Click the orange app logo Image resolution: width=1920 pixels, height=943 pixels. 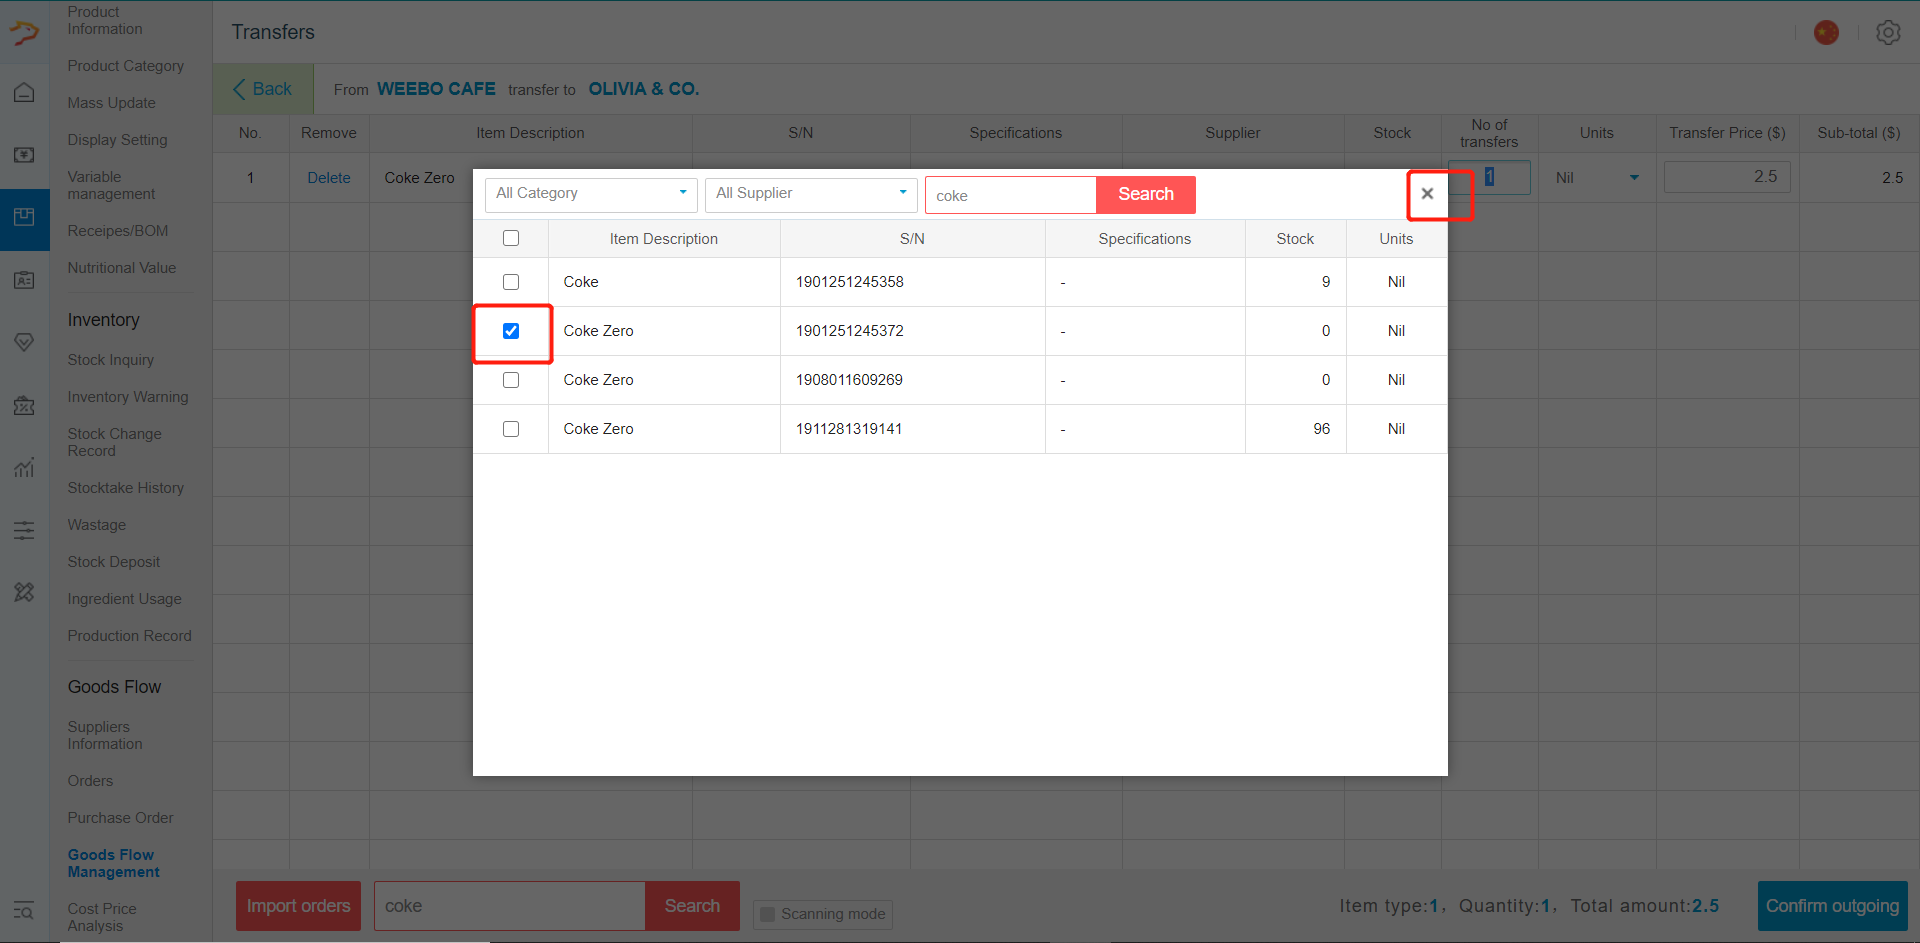pyautogui.click(x=24, y=33)
